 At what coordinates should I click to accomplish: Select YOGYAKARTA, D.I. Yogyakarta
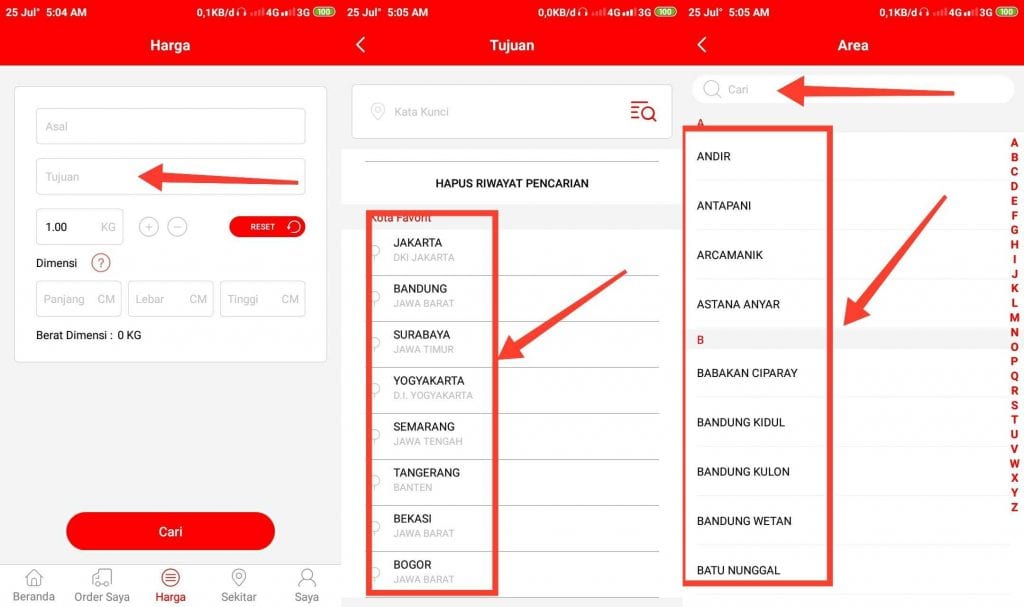click(512, 387)
